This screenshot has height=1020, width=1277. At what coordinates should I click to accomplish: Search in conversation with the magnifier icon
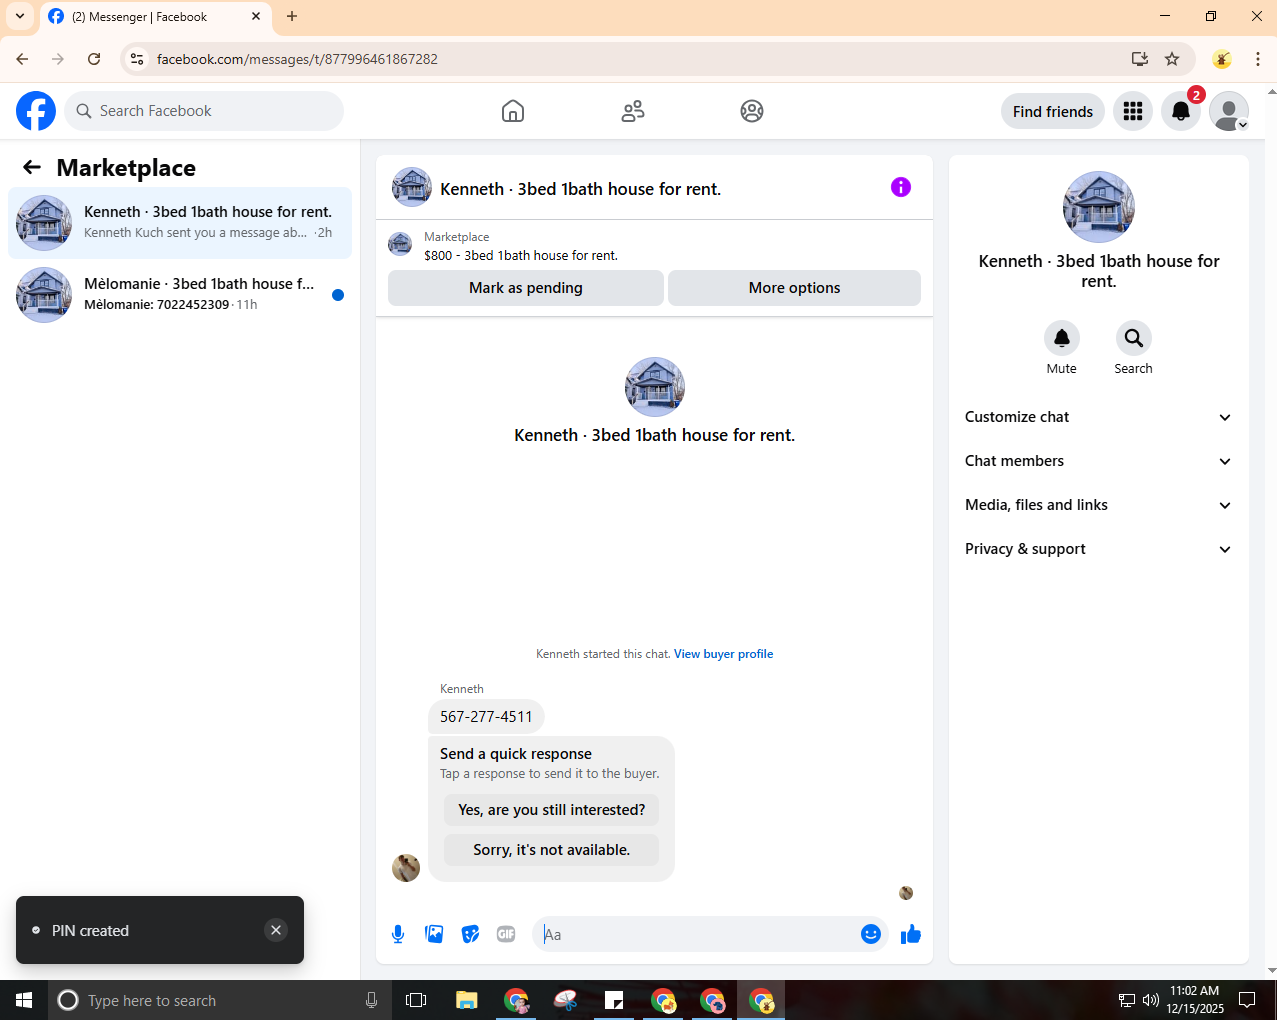tap(1133, 338)
